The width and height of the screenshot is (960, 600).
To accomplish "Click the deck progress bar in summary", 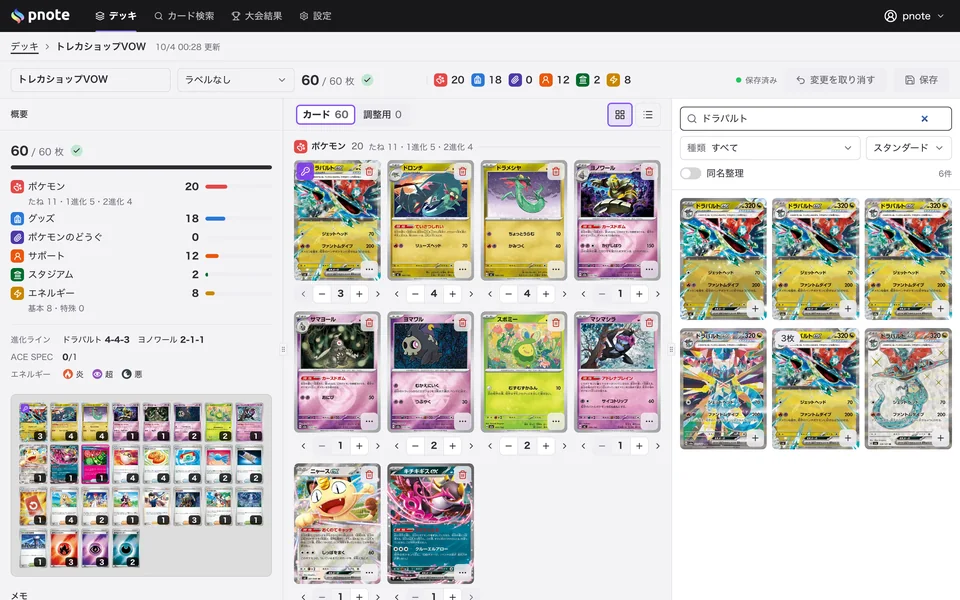I will 141,167.
